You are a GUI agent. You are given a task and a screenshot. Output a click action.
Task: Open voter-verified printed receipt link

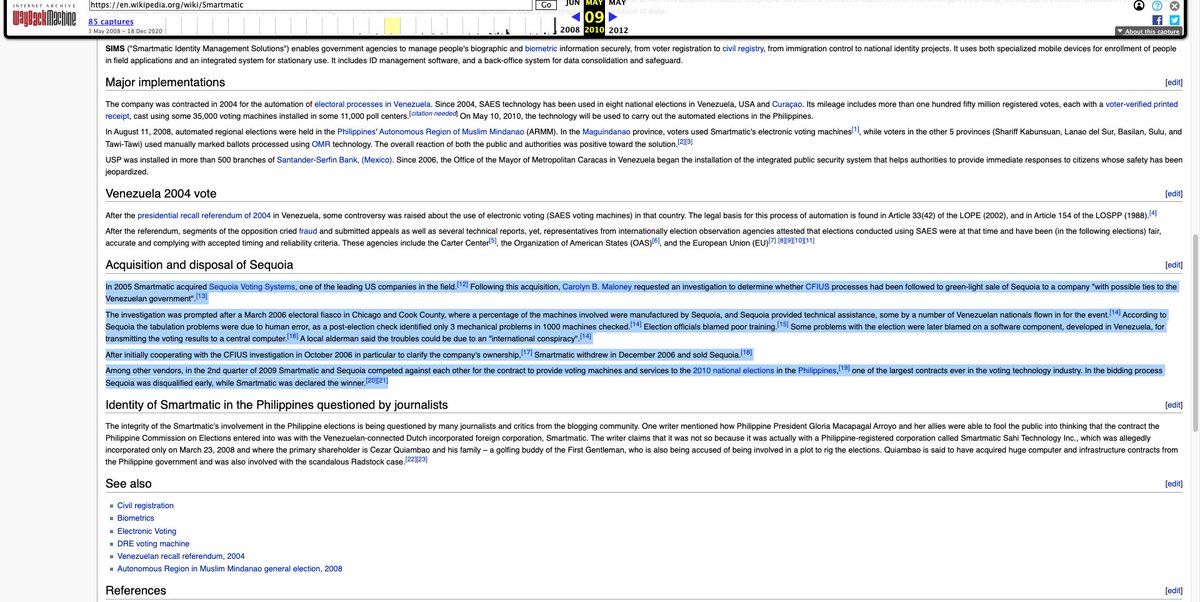(x=1144, y=104)
